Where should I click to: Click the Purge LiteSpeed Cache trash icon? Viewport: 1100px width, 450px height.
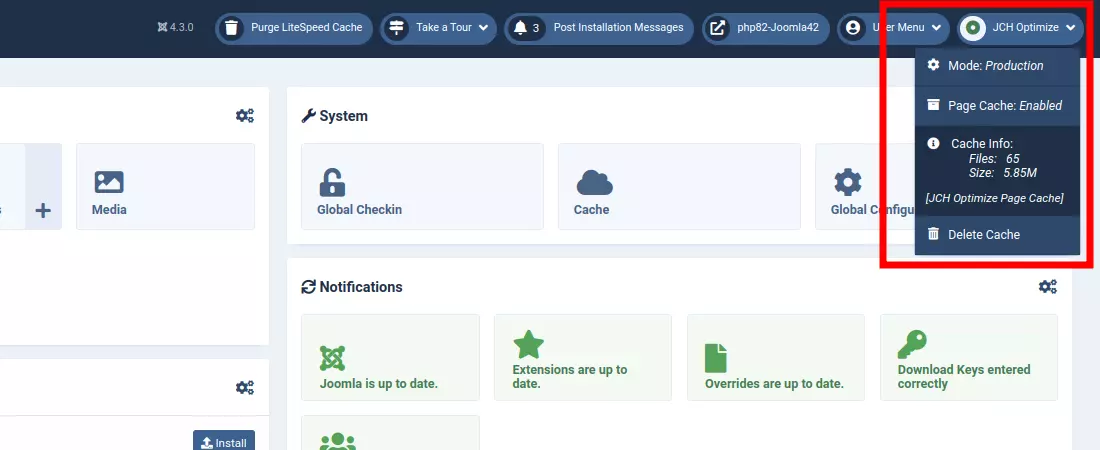point(230,28)
